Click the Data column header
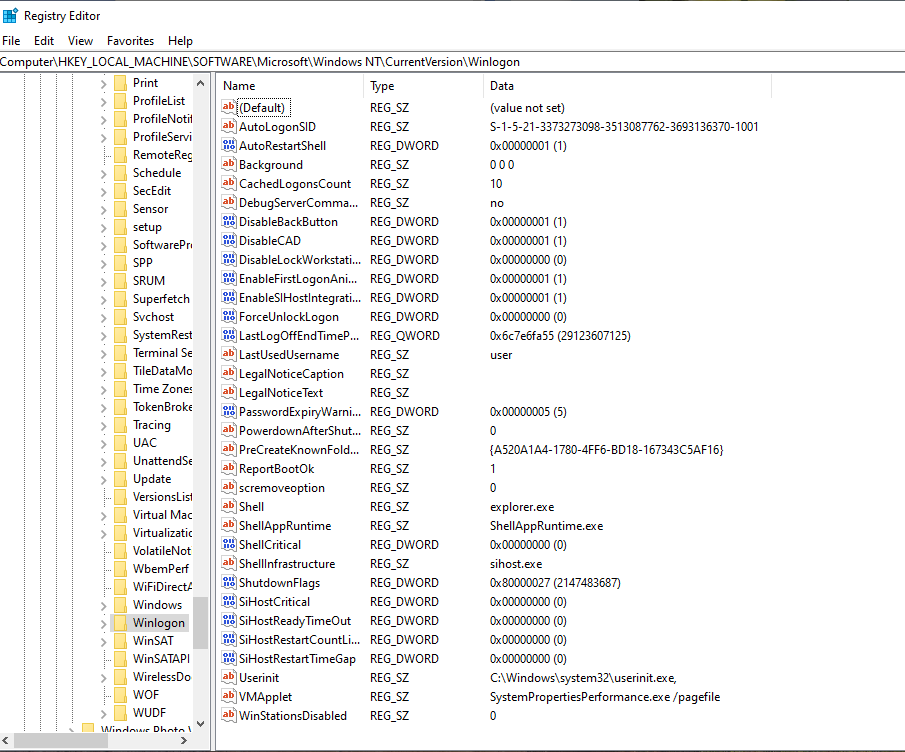905x752 pixels. (627, 86)
